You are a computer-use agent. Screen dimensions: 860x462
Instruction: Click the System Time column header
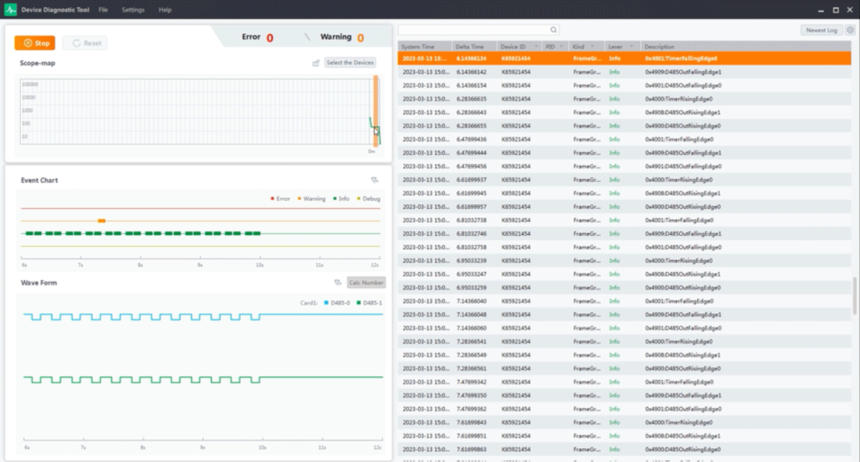pos(425,47)
